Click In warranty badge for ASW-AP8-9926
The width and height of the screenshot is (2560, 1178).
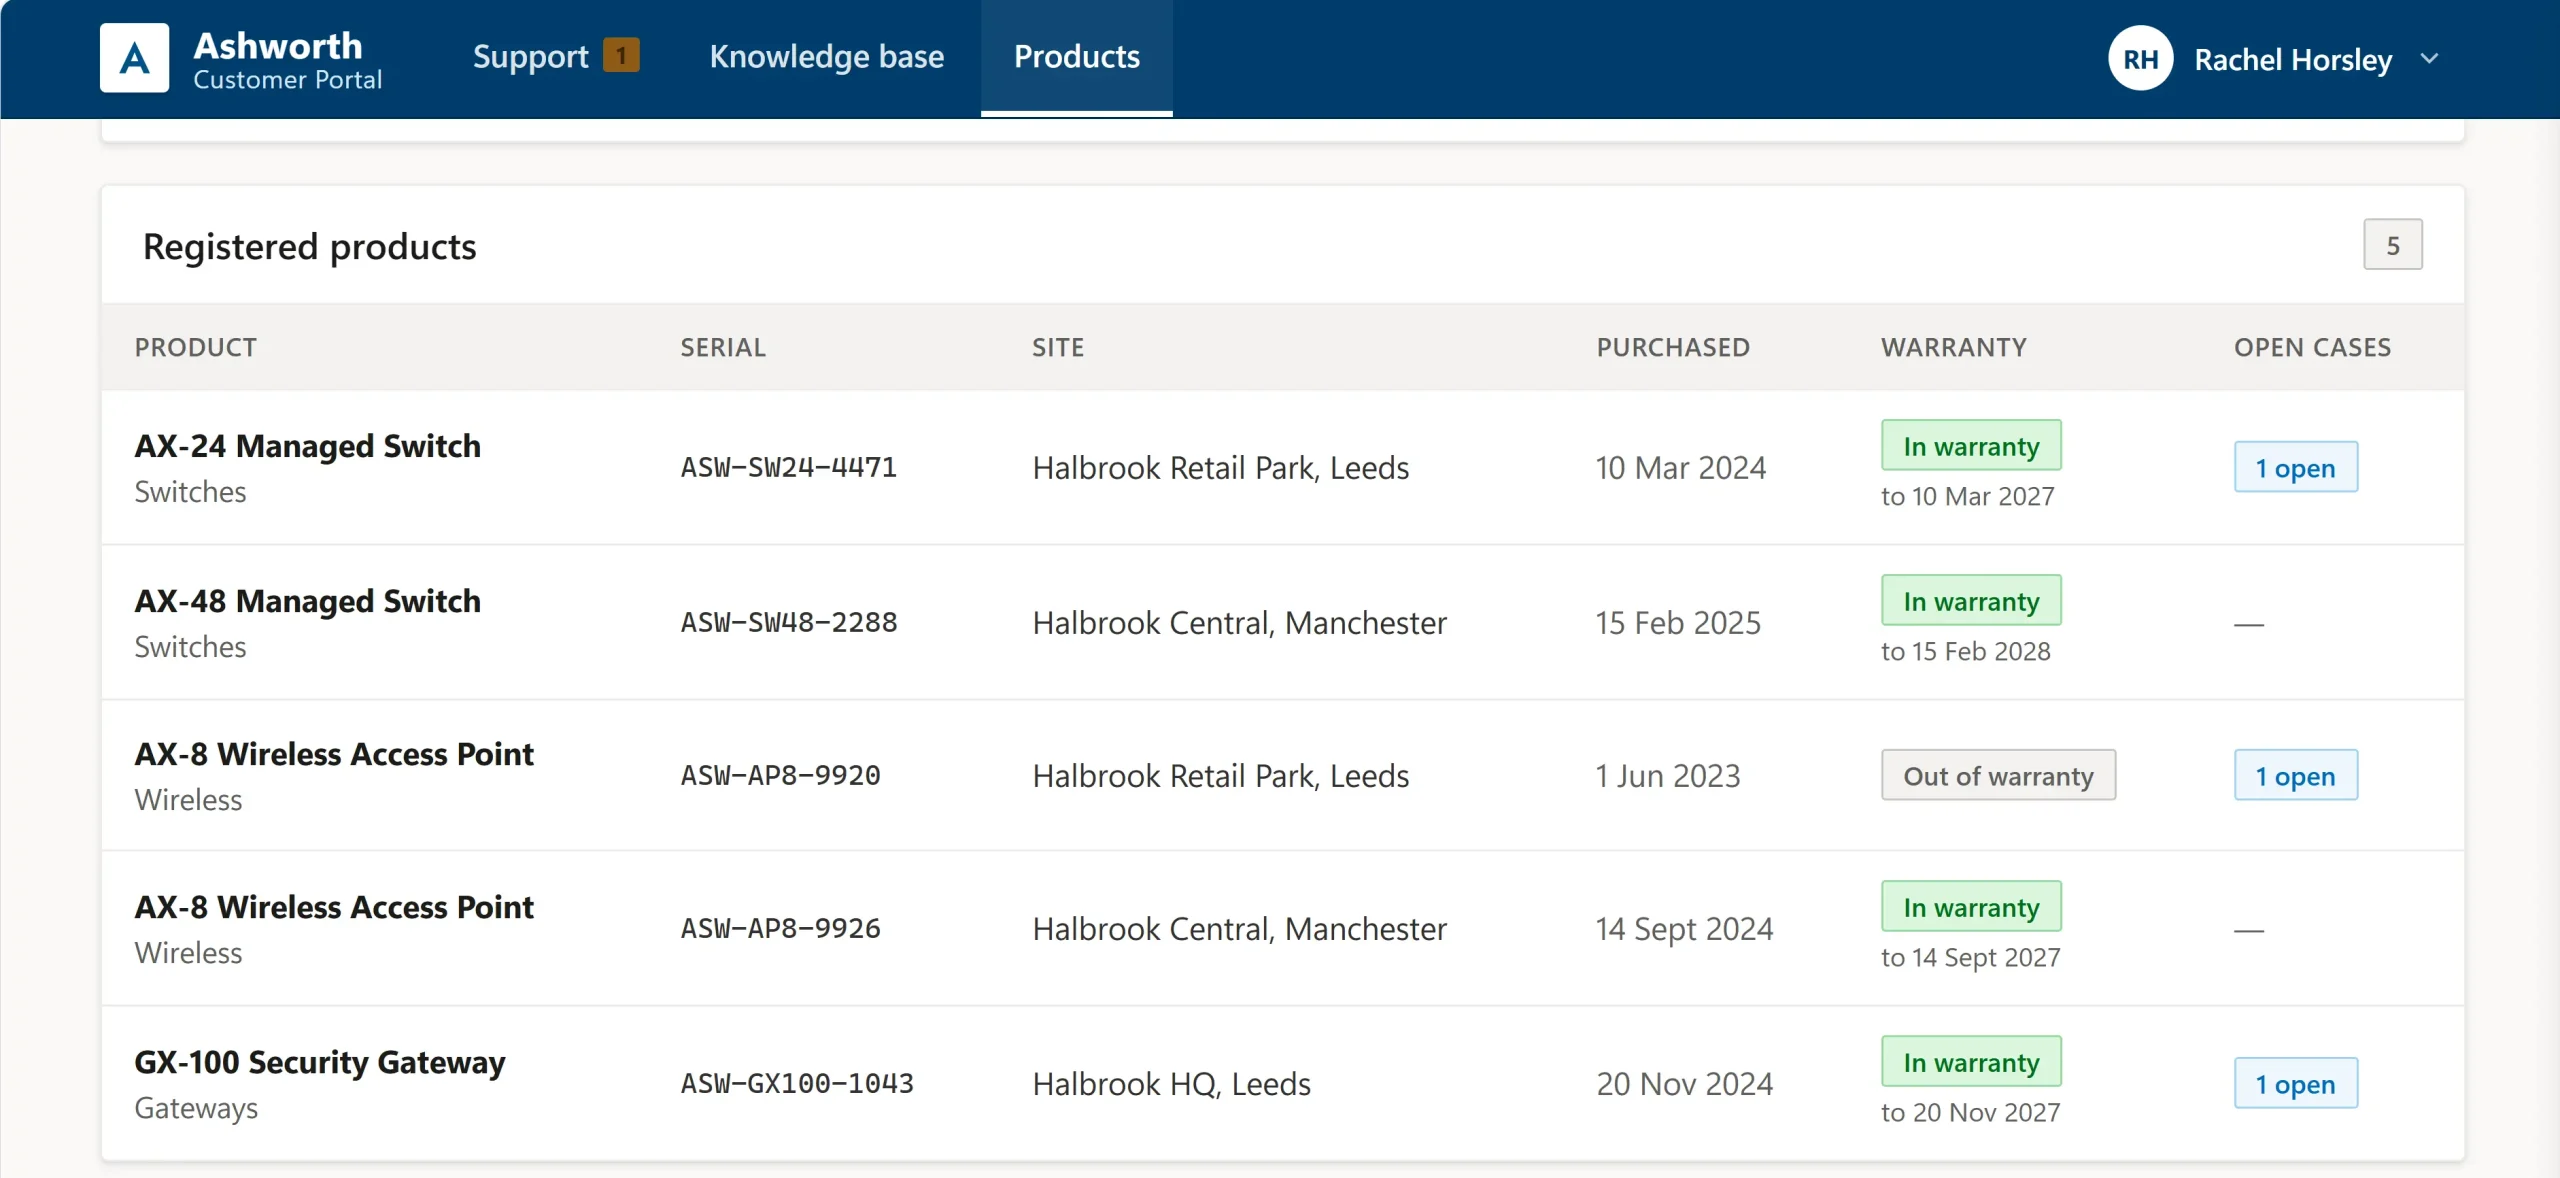pyautogui.click(x=1971, y=906)
